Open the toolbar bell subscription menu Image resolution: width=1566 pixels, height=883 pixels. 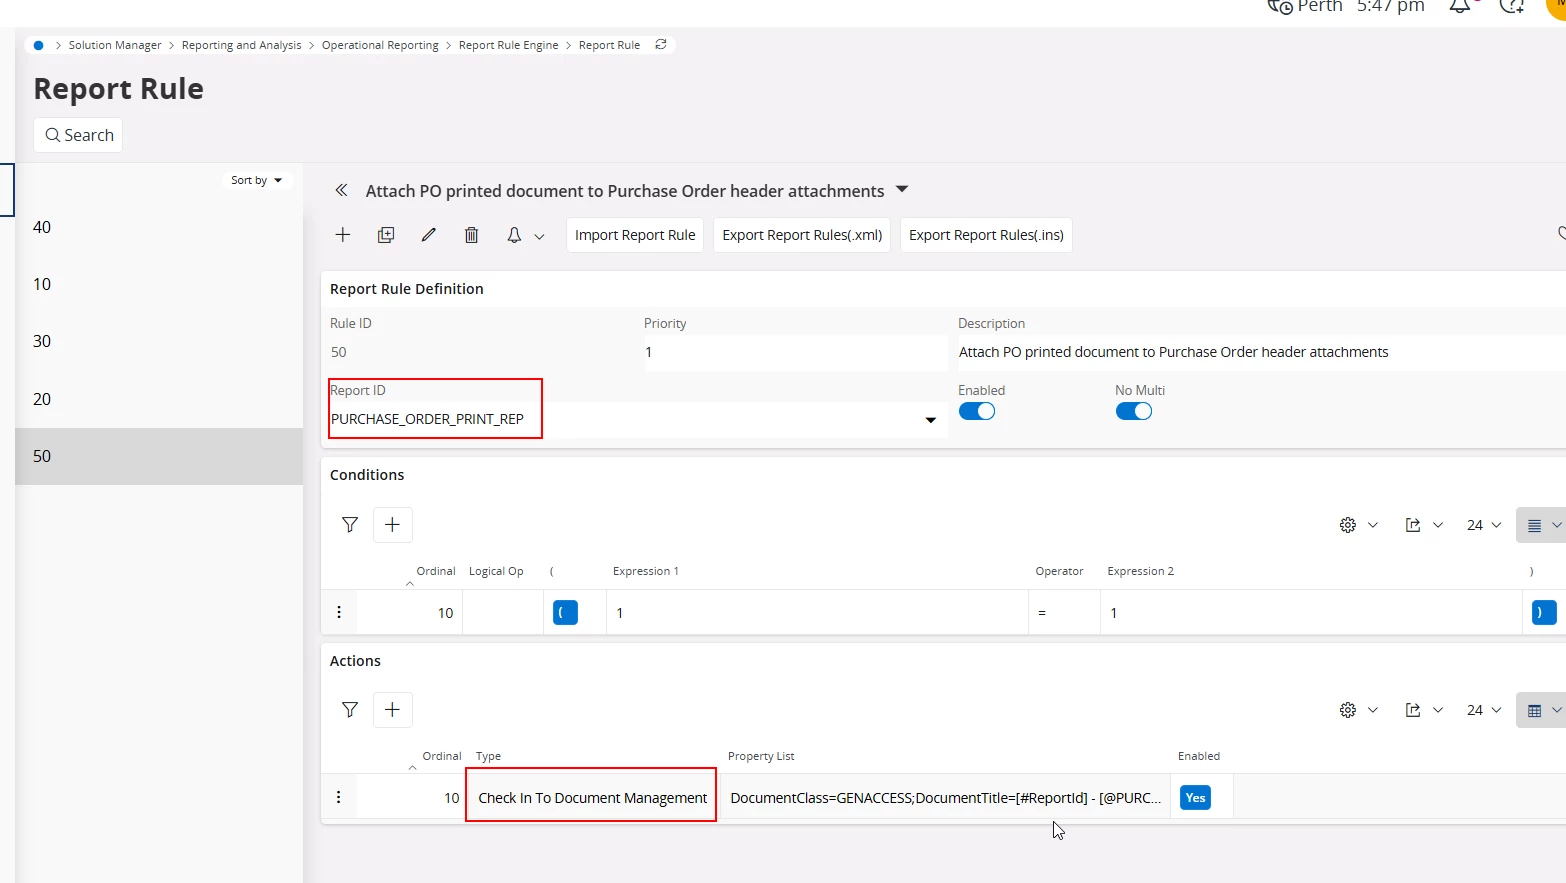[x=525, y=236]
